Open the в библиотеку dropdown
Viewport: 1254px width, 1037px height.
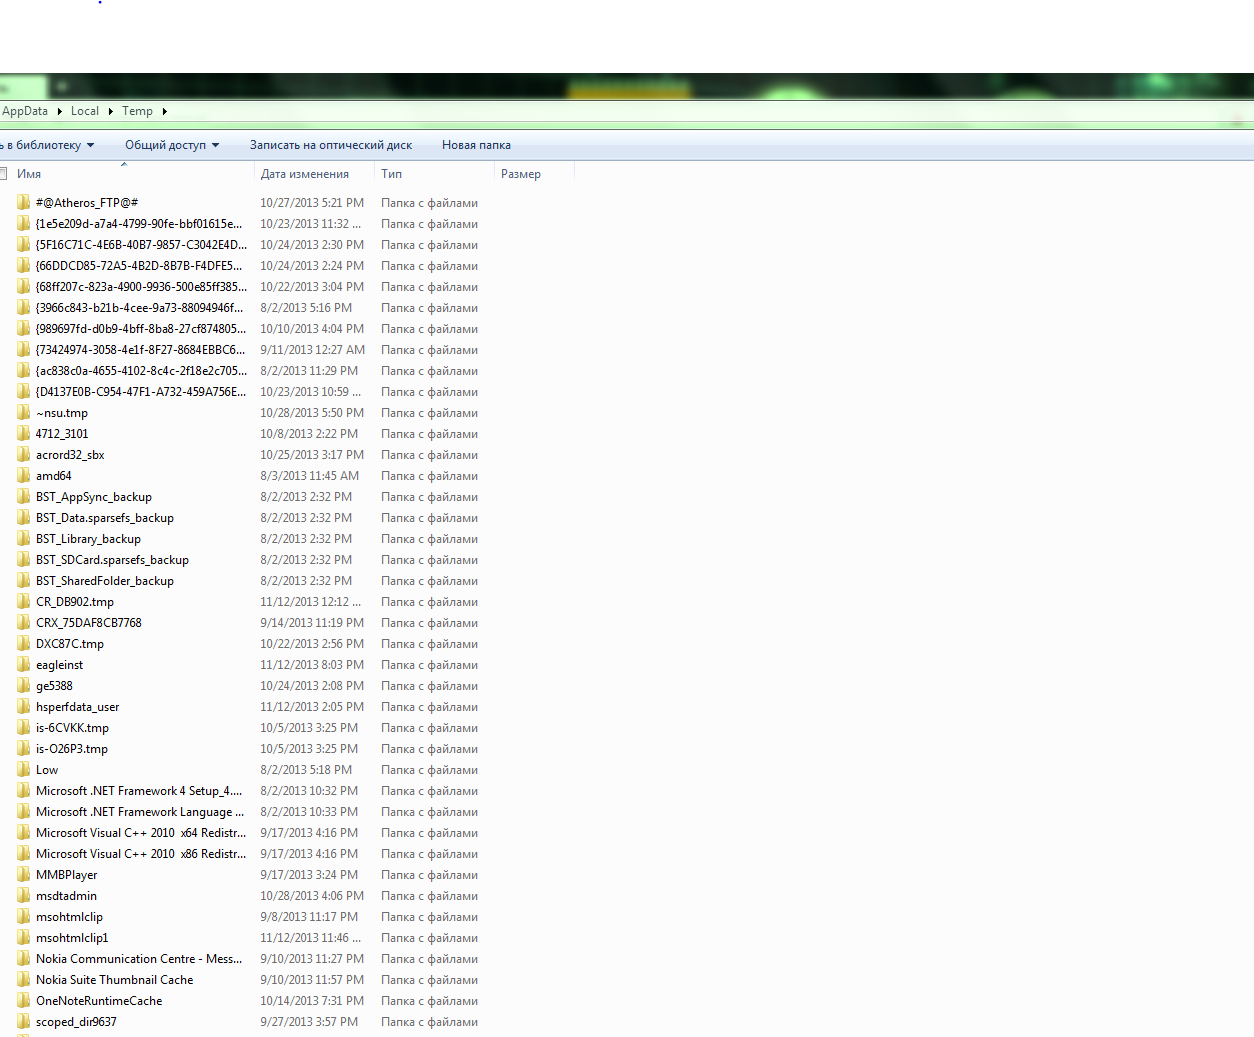pyautogui.click(x=48, y=145)
